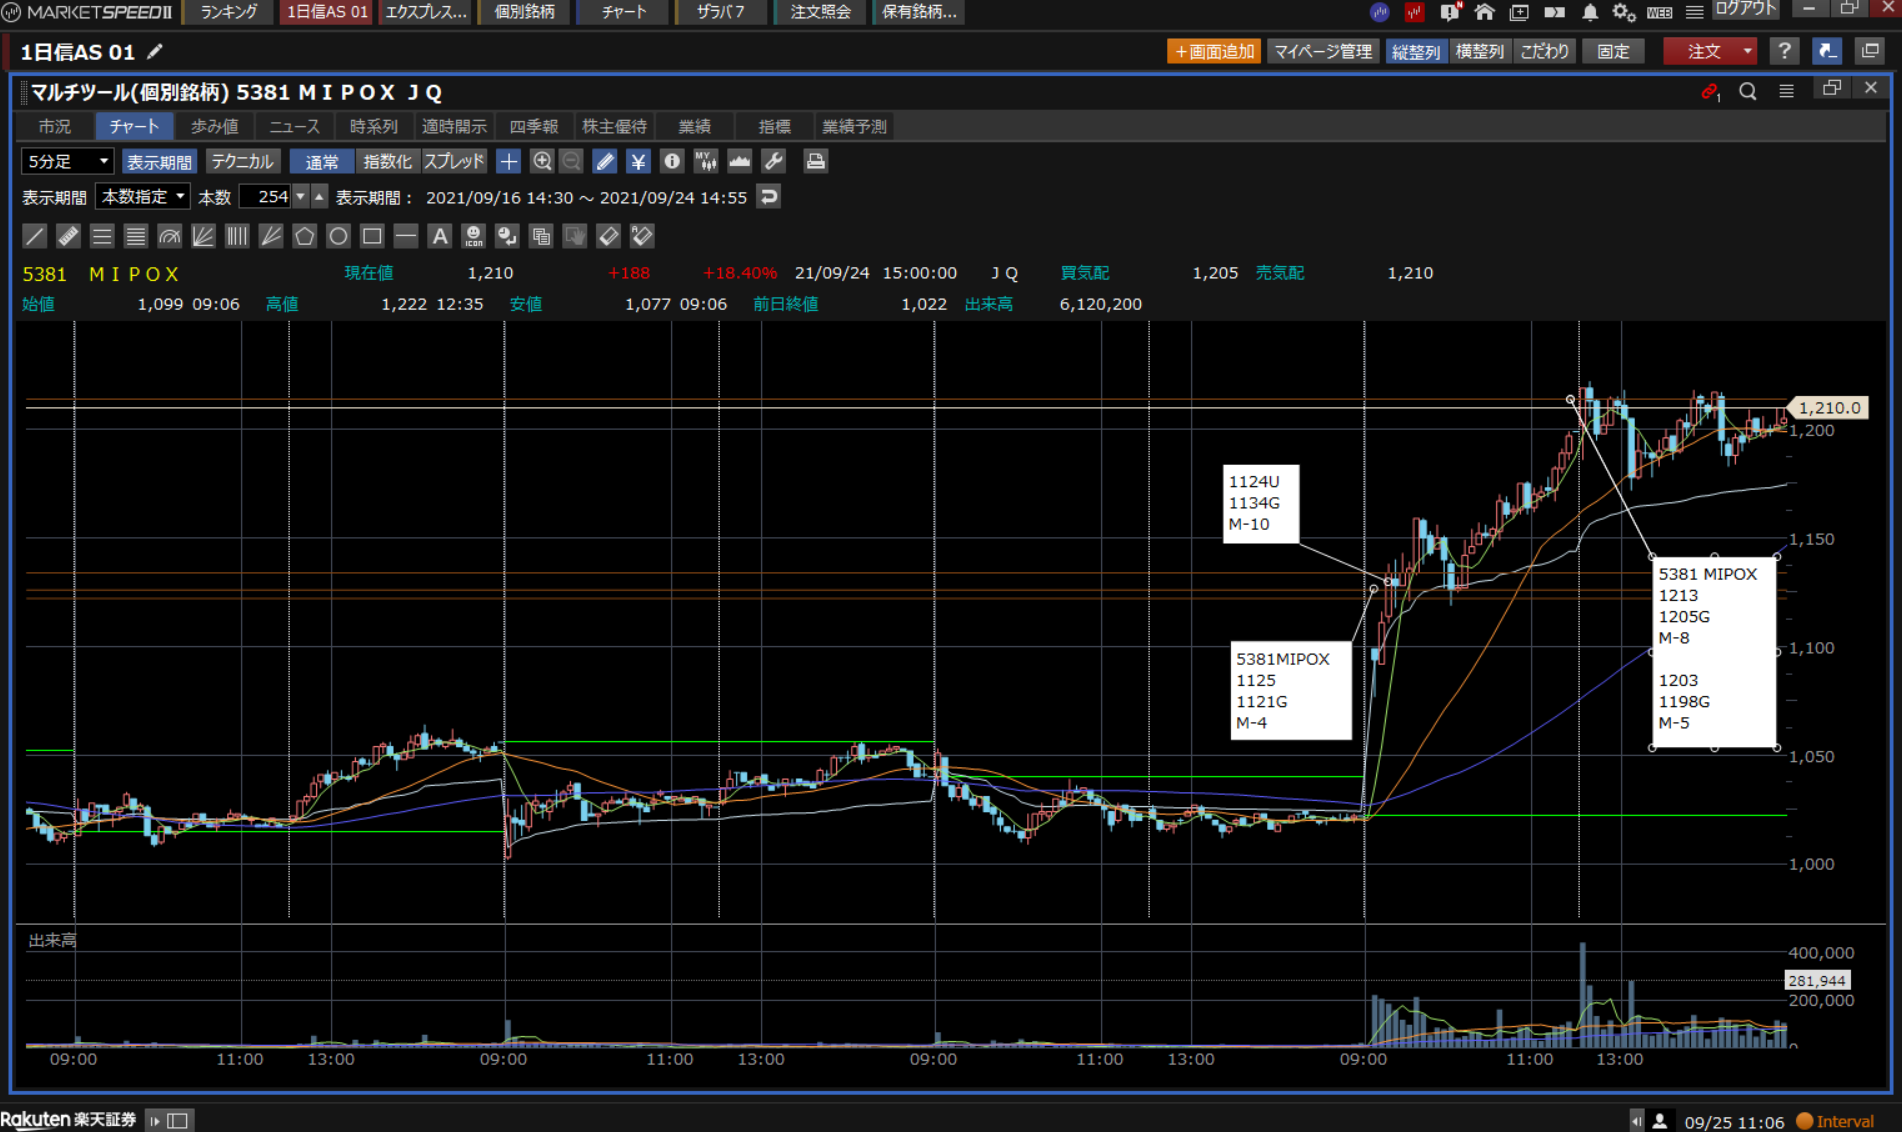Select the pentagon shape drawing tool
Image resolution: width=1902 pixels, height=1132 pixels.
click(x=304, y=236)
